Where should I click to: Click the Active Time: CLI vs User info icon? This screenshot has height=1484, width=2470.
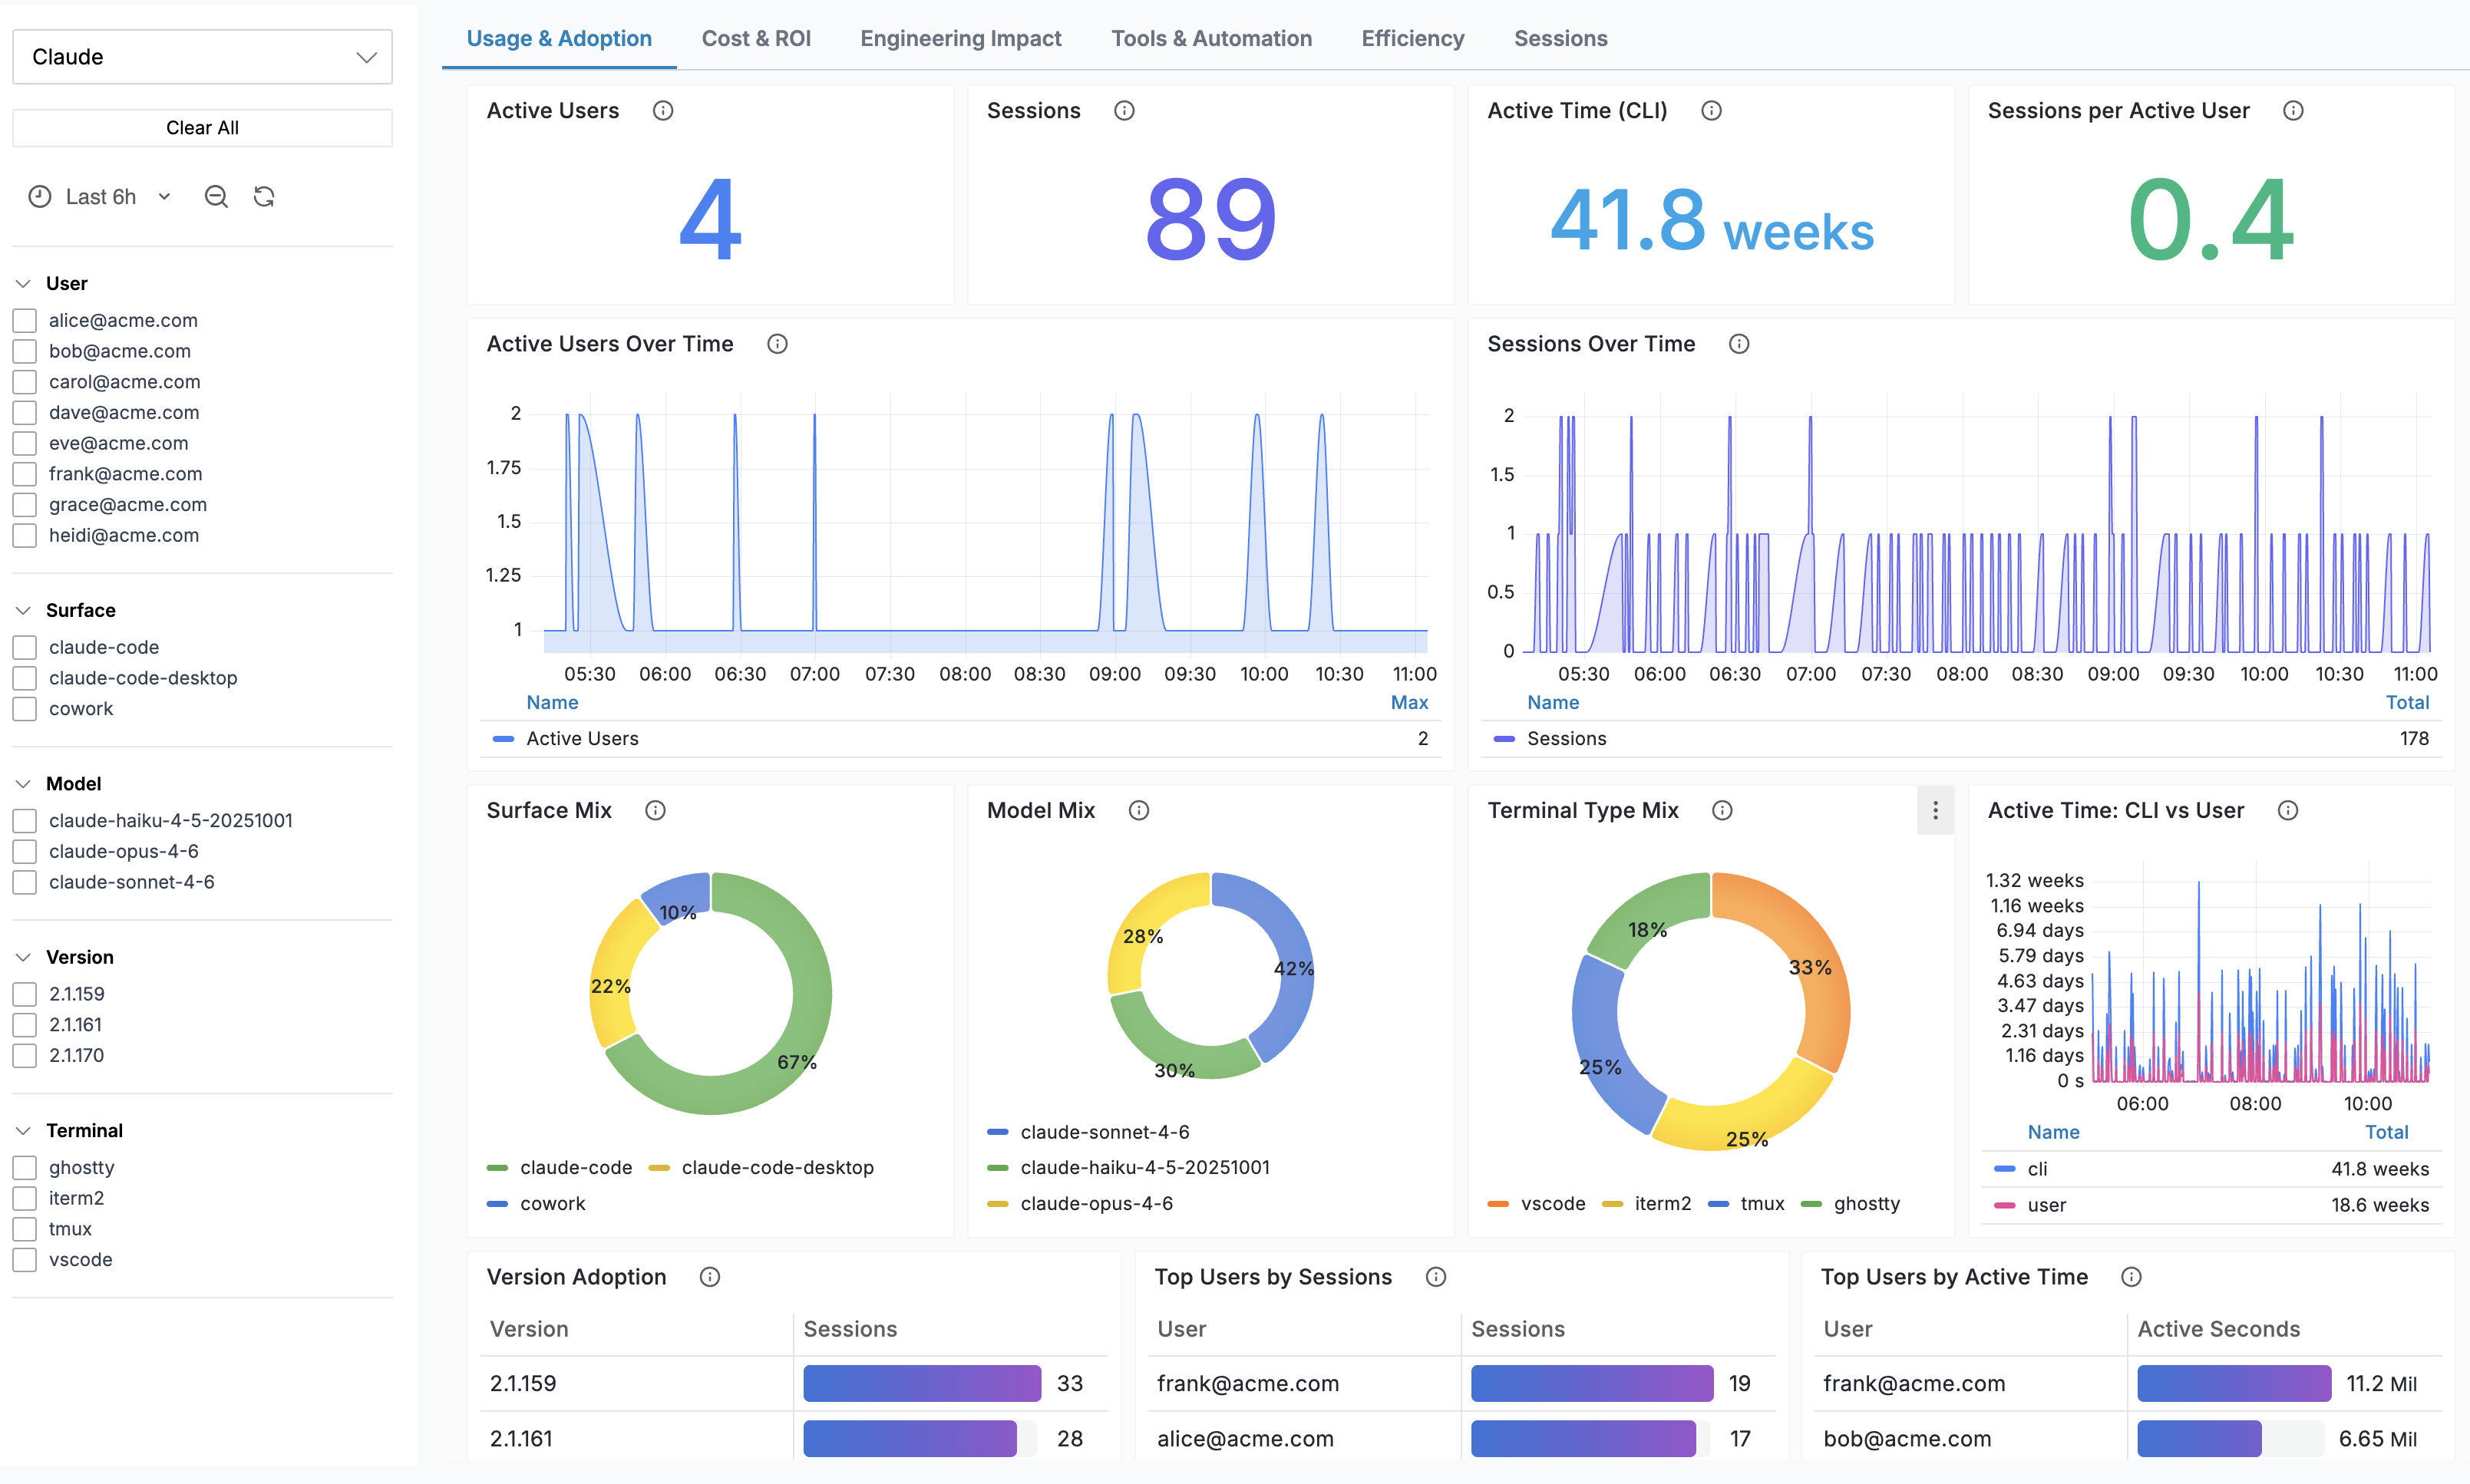(2288, 810)
